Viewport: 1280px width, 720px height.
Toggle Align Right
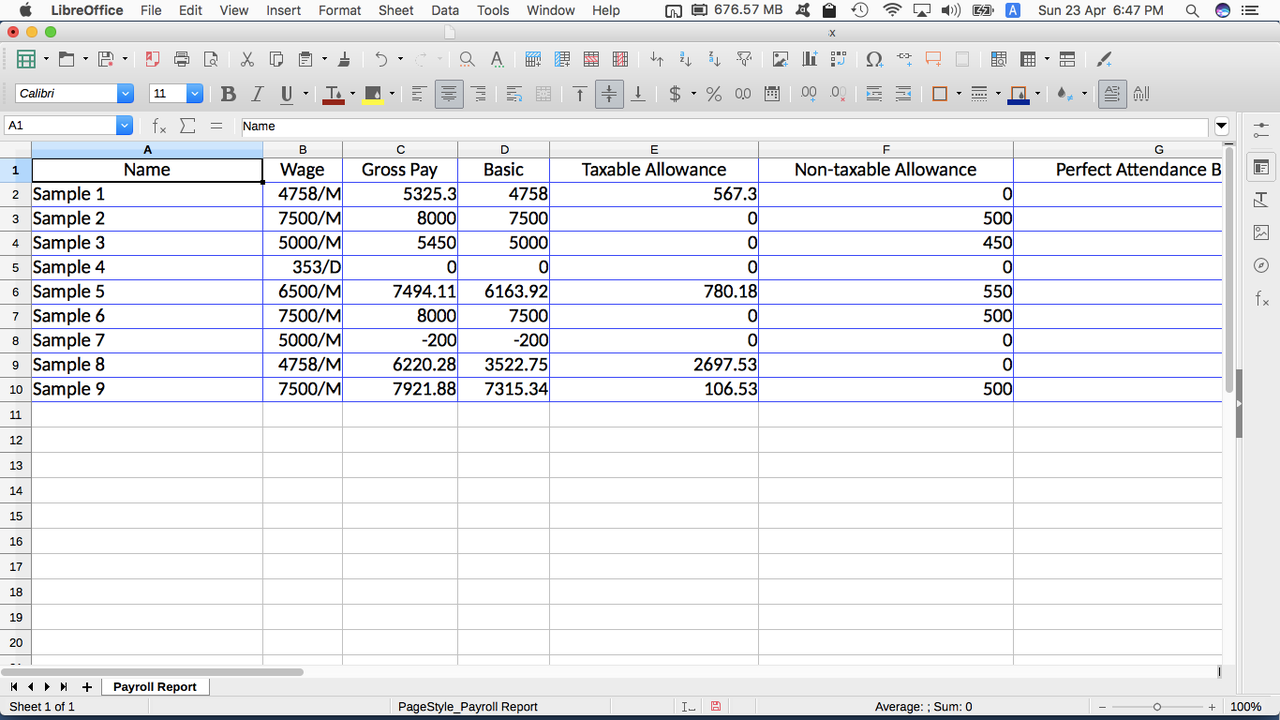pos(478,94)
